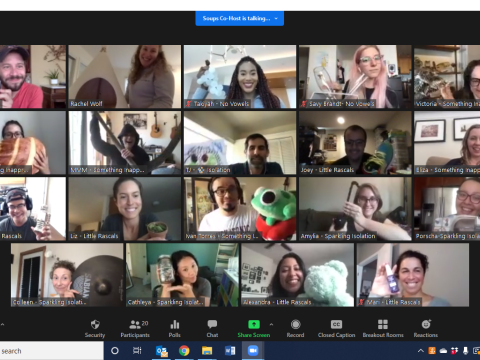Open Task View button on taskbar

[x=137, y=351]
